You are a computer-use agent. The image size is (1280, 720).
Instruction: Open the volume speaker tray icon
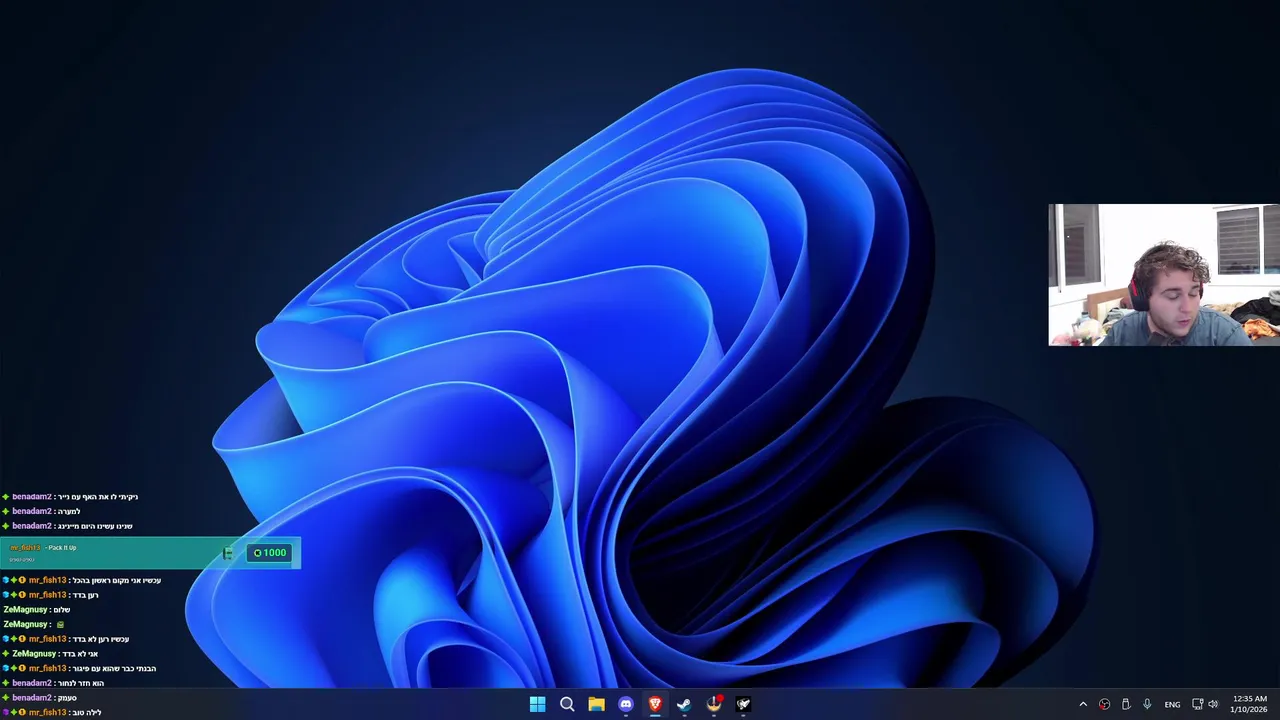click(x=1213, y=704)
